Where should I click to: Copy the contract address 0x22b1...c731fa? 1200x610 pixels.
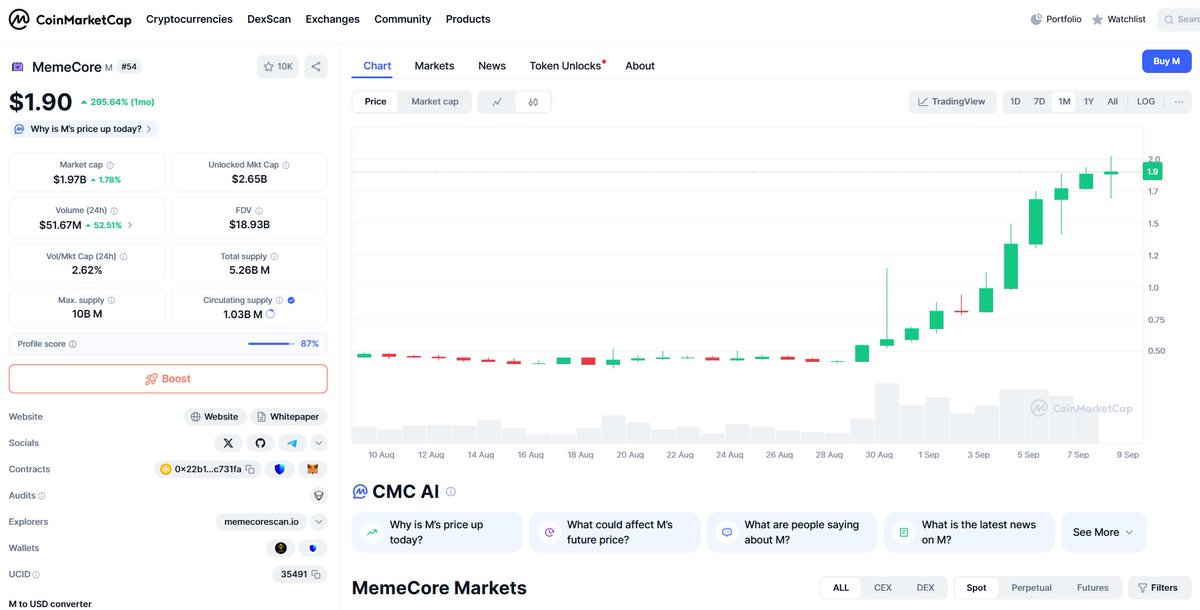pyautogui.click(x=250, y=469)
